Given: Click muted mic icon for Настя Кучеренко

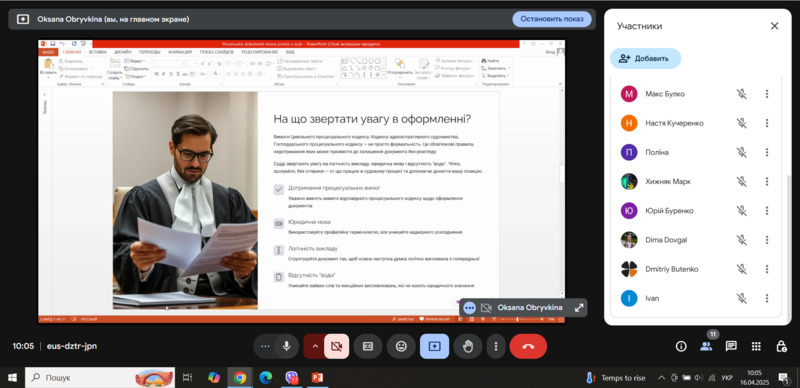Looking at the screenshot, I should [741, 123].
